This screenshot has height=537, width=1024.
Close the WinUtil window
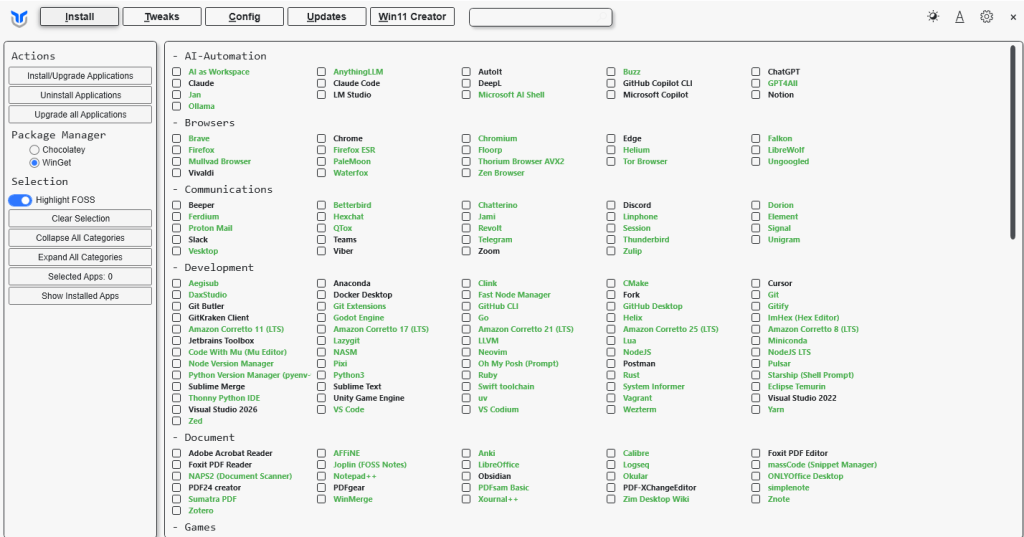click(x=1013, y=18)
